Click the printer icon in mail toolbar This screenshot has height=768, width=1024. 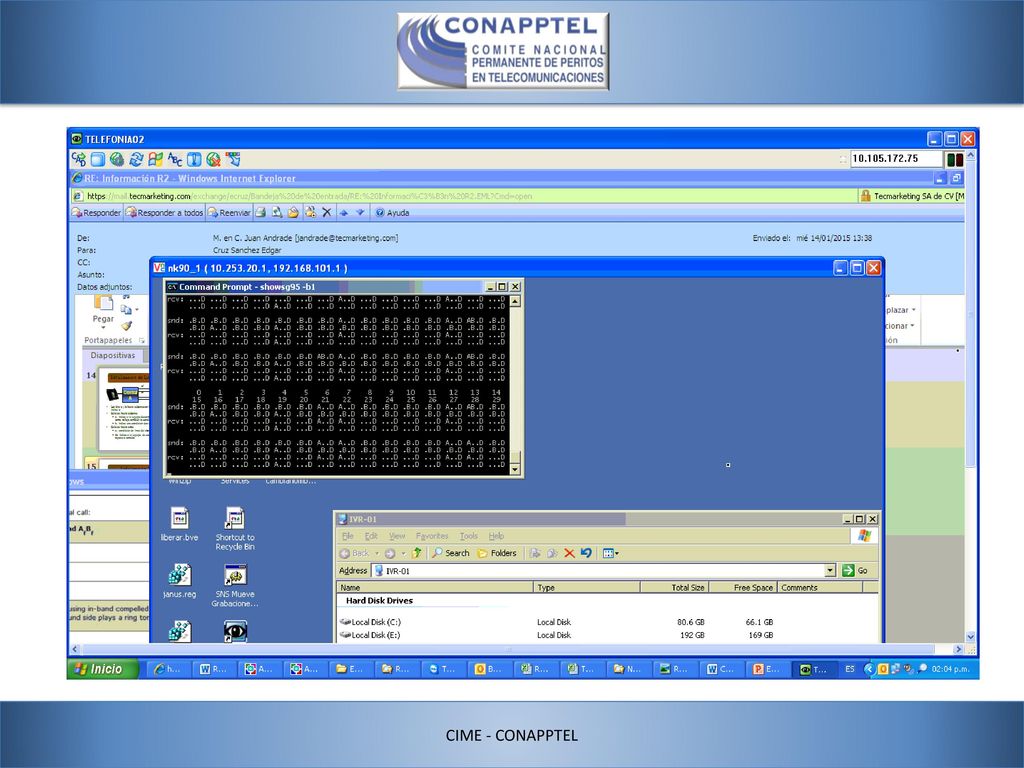(261, 212)
